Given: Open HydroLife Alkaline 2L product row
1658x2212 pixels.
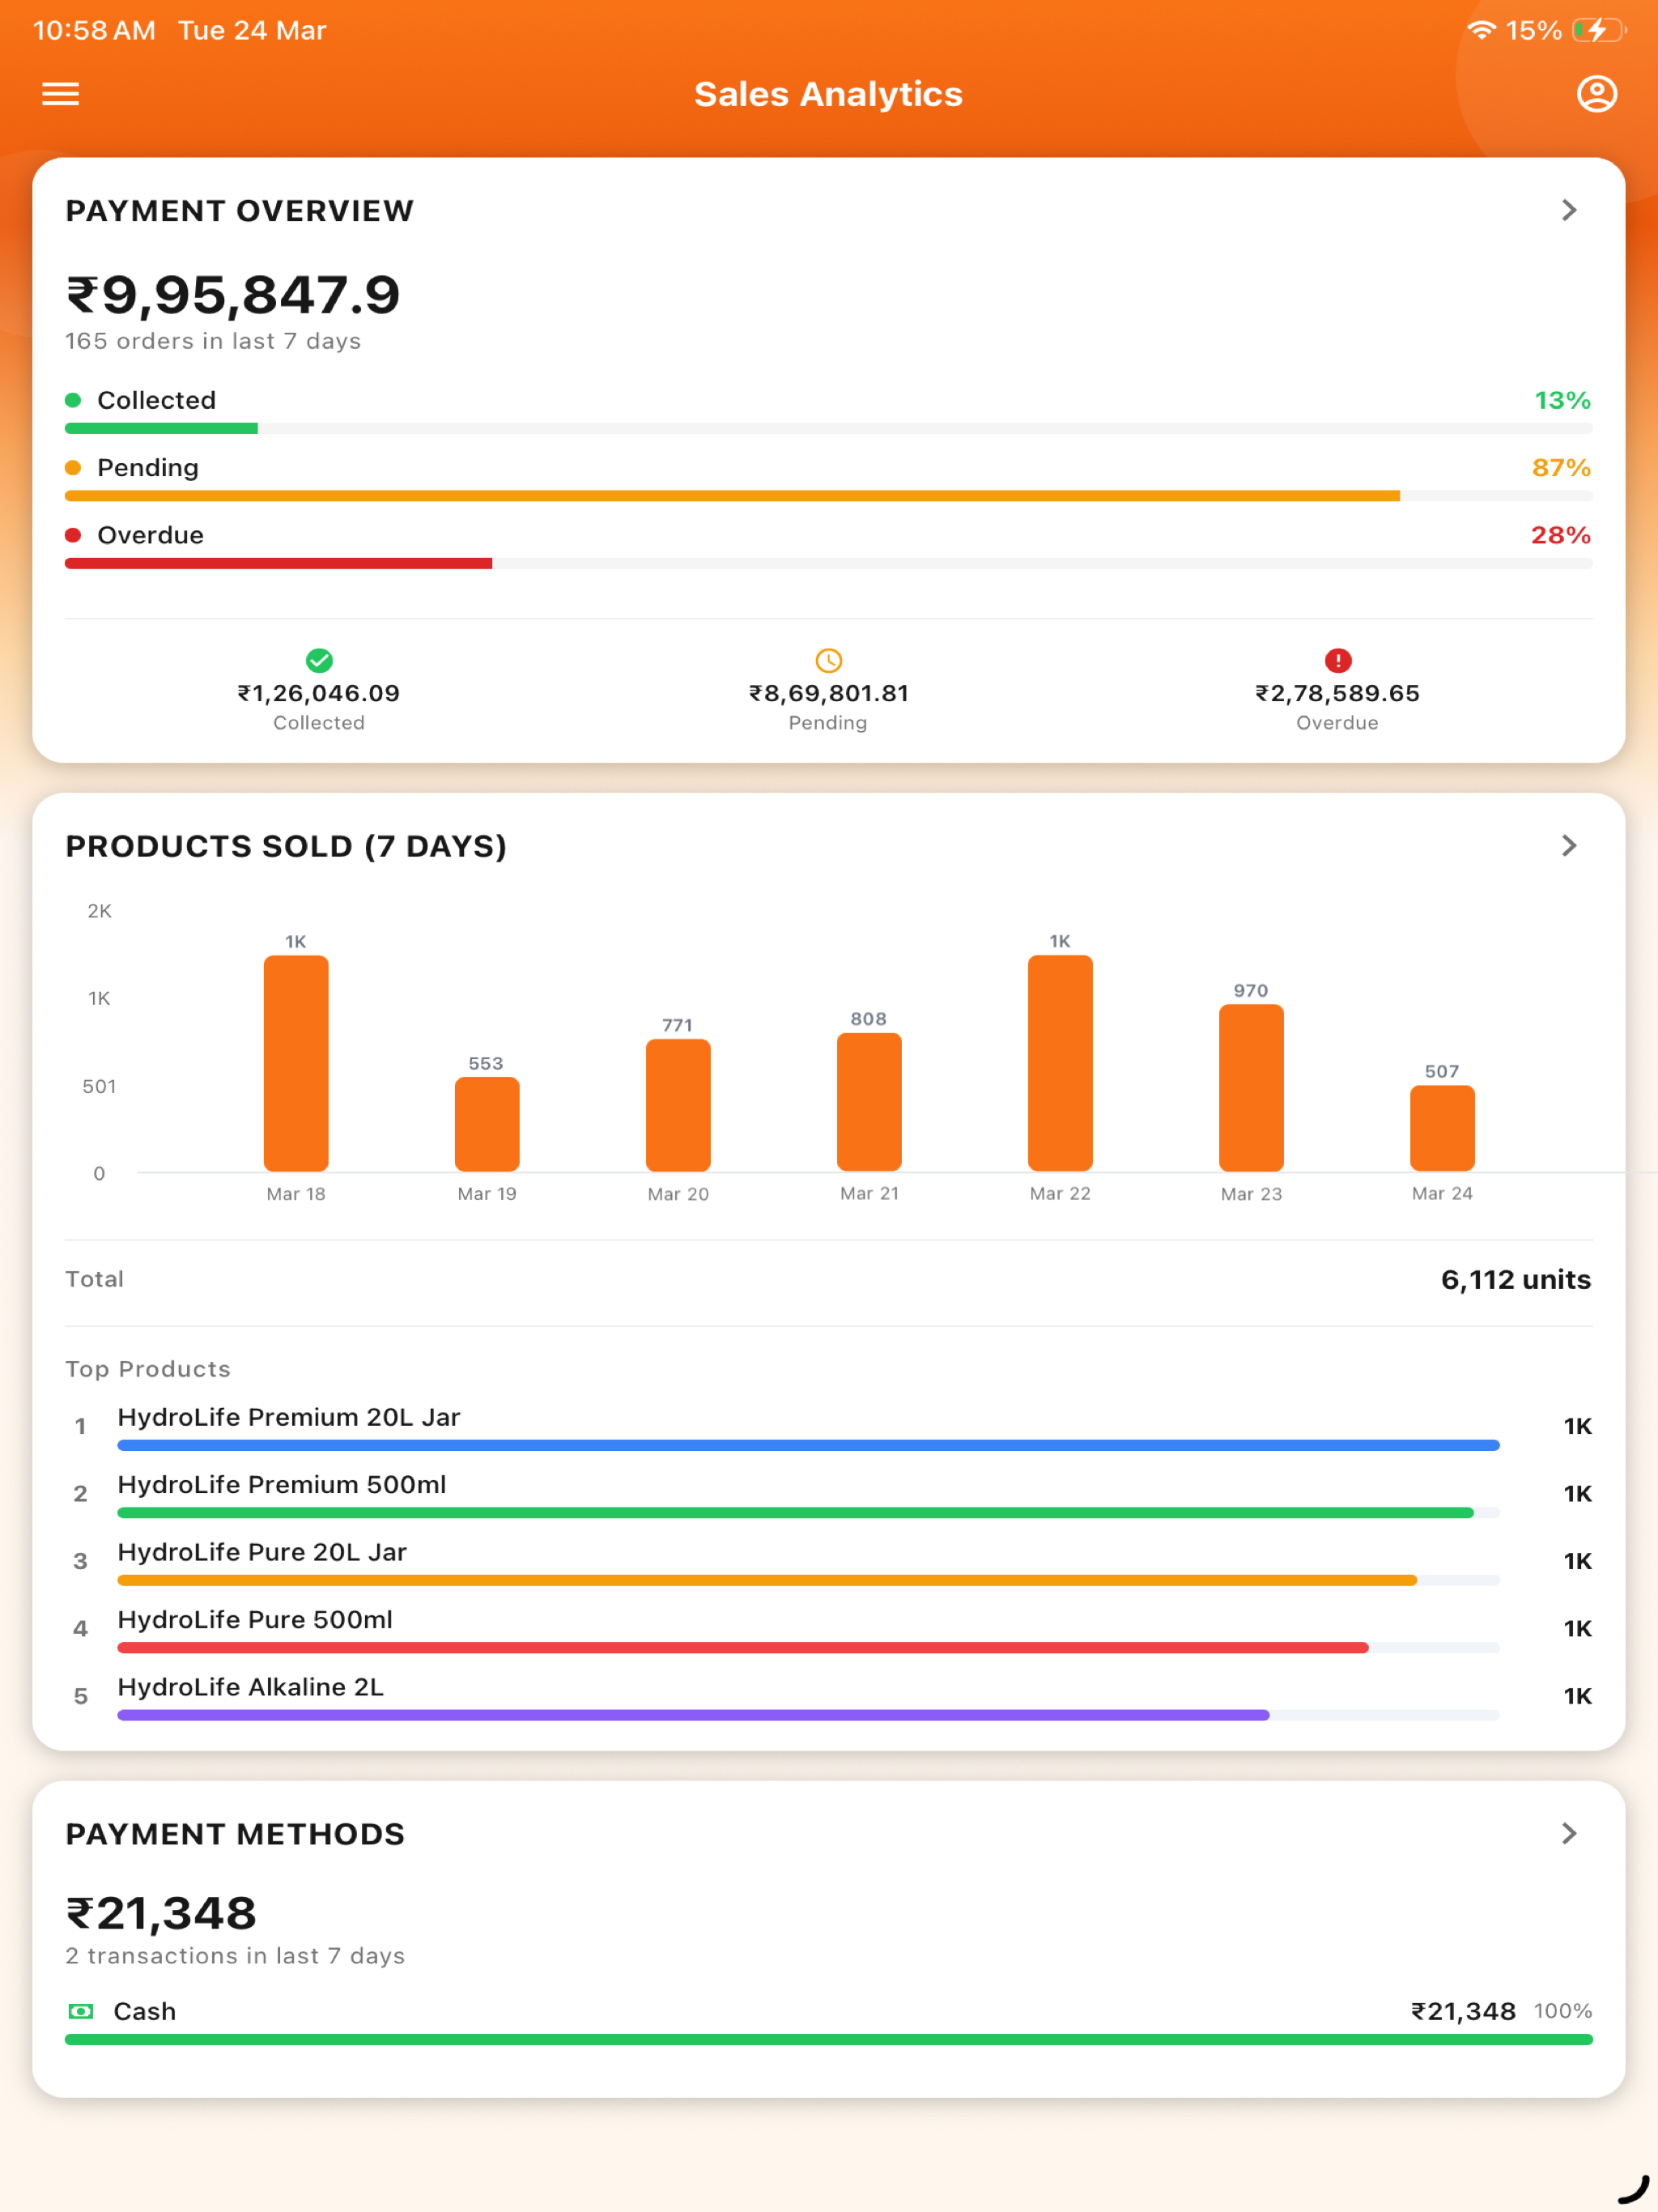Looking at the screenshot, I should (828, 1697).
